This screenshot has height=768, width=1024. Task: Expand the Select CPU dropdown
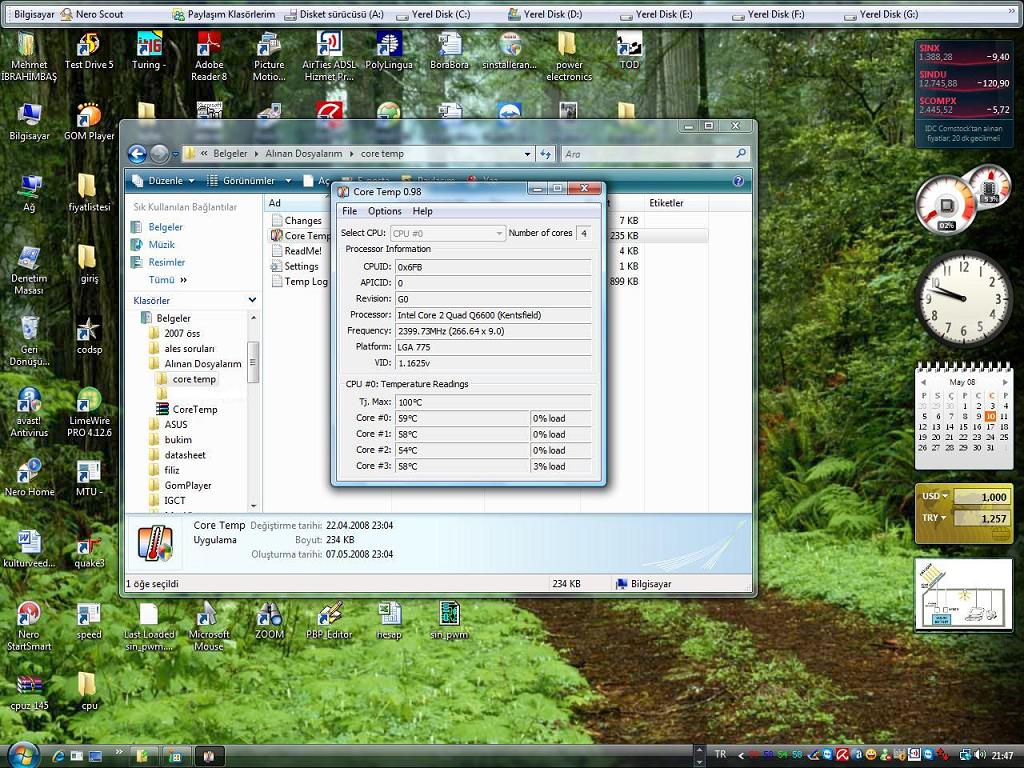(447, 233)
